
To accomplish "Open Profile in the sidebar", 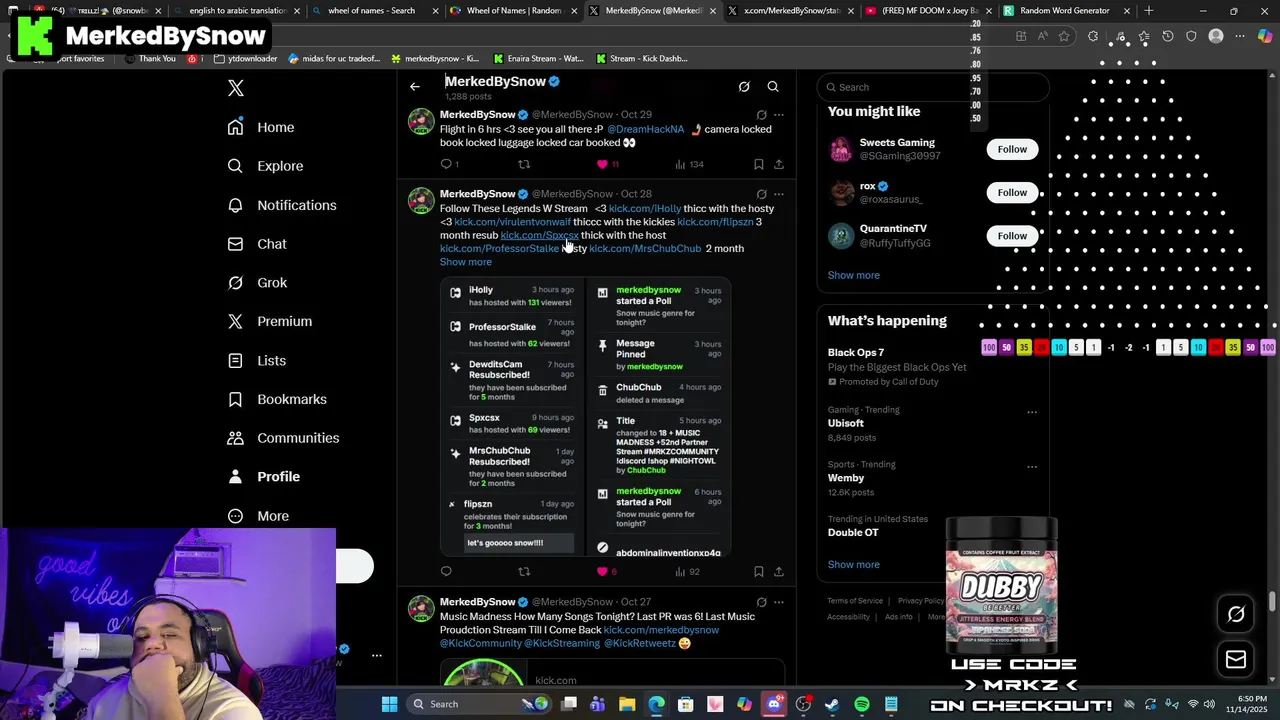I will [x=264, y=477].
